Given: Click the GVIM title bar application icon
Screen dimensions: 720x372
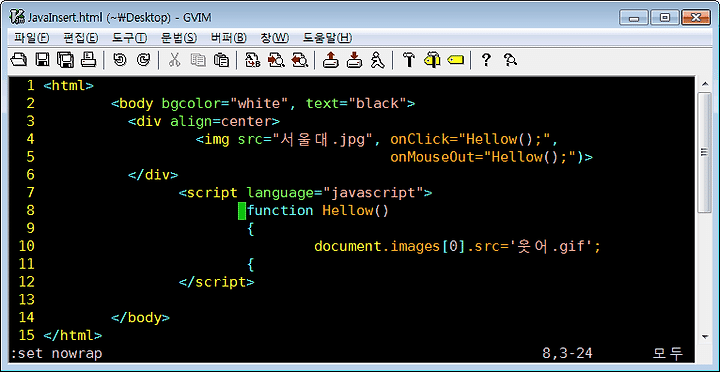Looking at the screenshot, I should click(18, 17).
